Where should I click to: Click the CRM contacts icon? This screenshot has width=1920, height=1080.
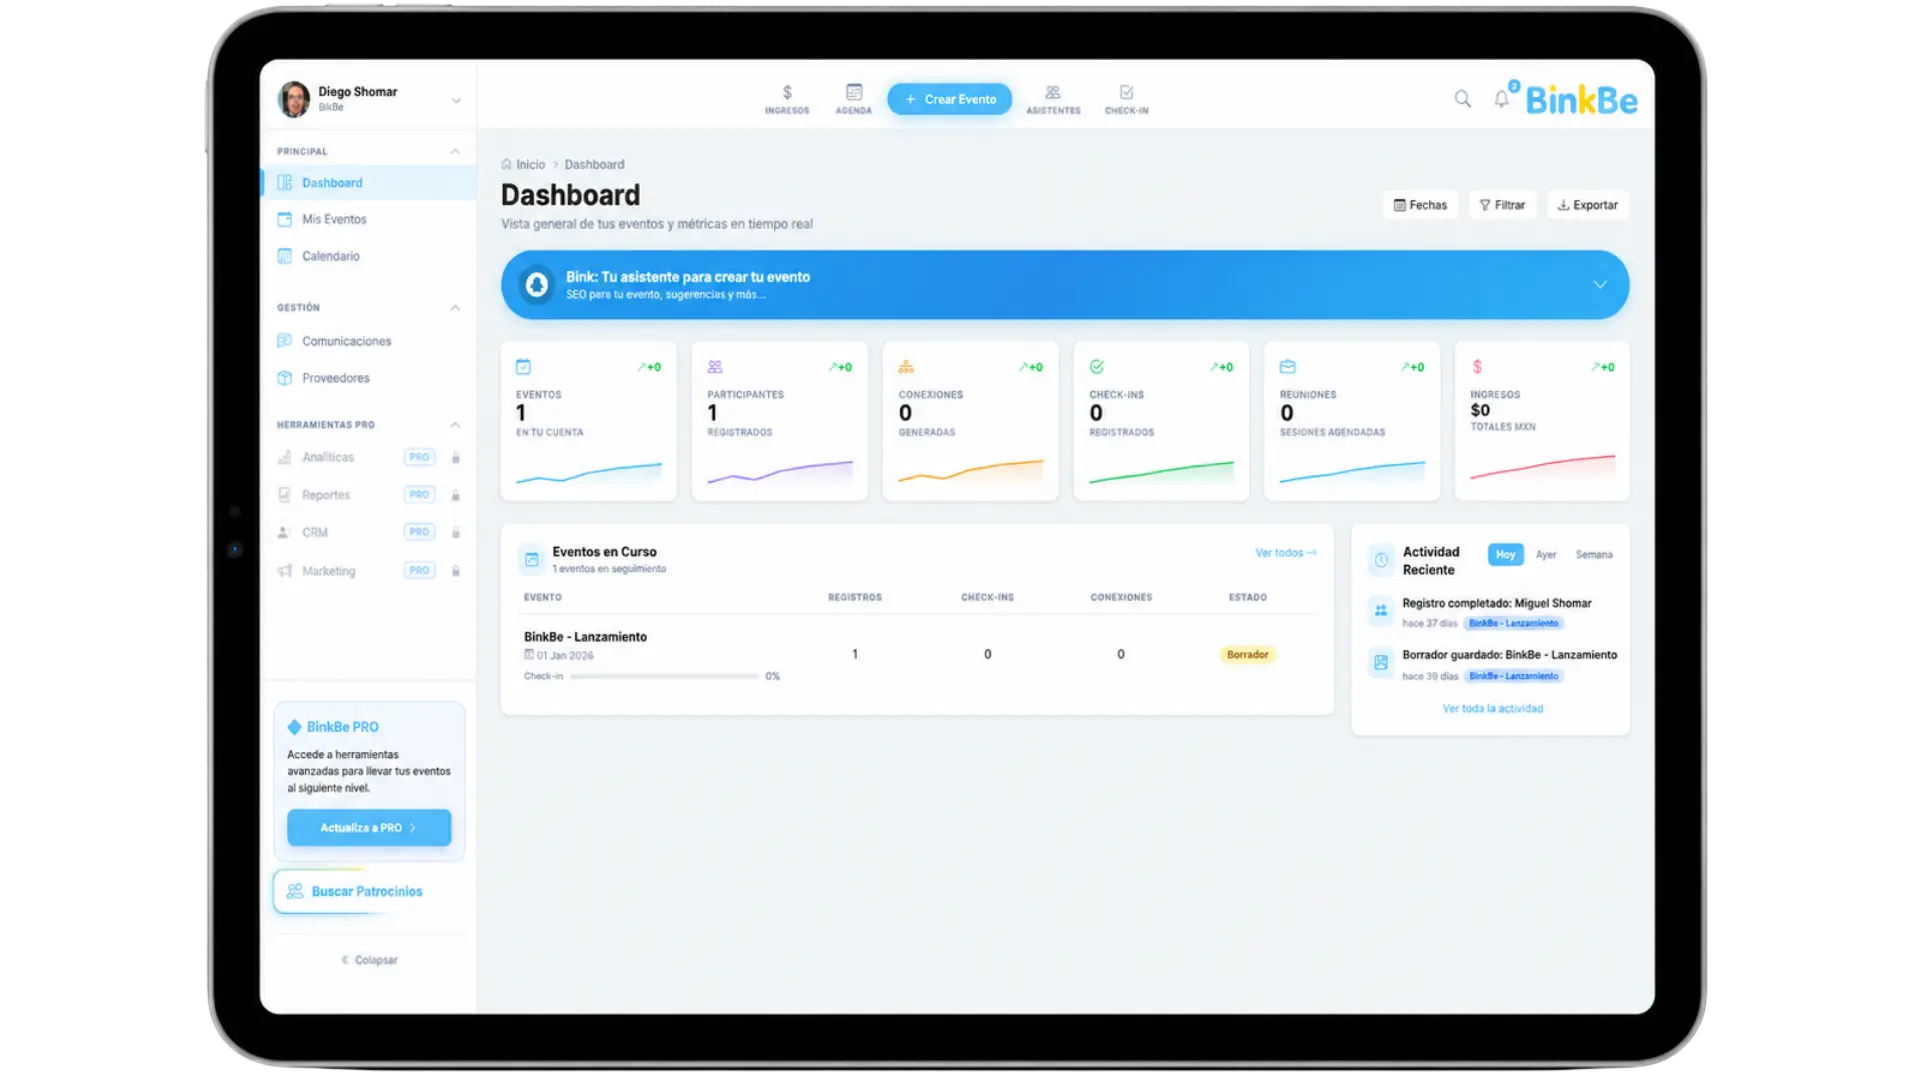click(285, 532)
